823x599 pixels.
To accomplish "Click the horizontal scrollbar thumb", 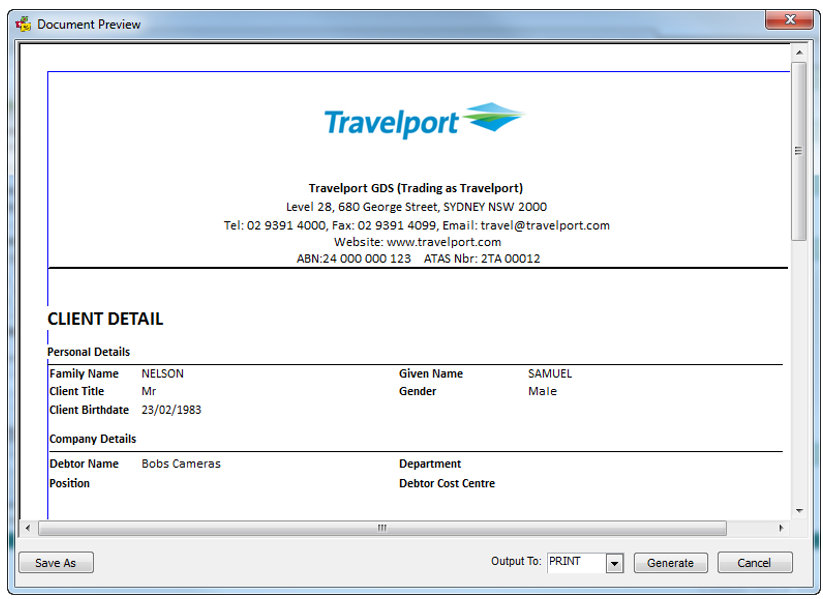I will (383, 528).
